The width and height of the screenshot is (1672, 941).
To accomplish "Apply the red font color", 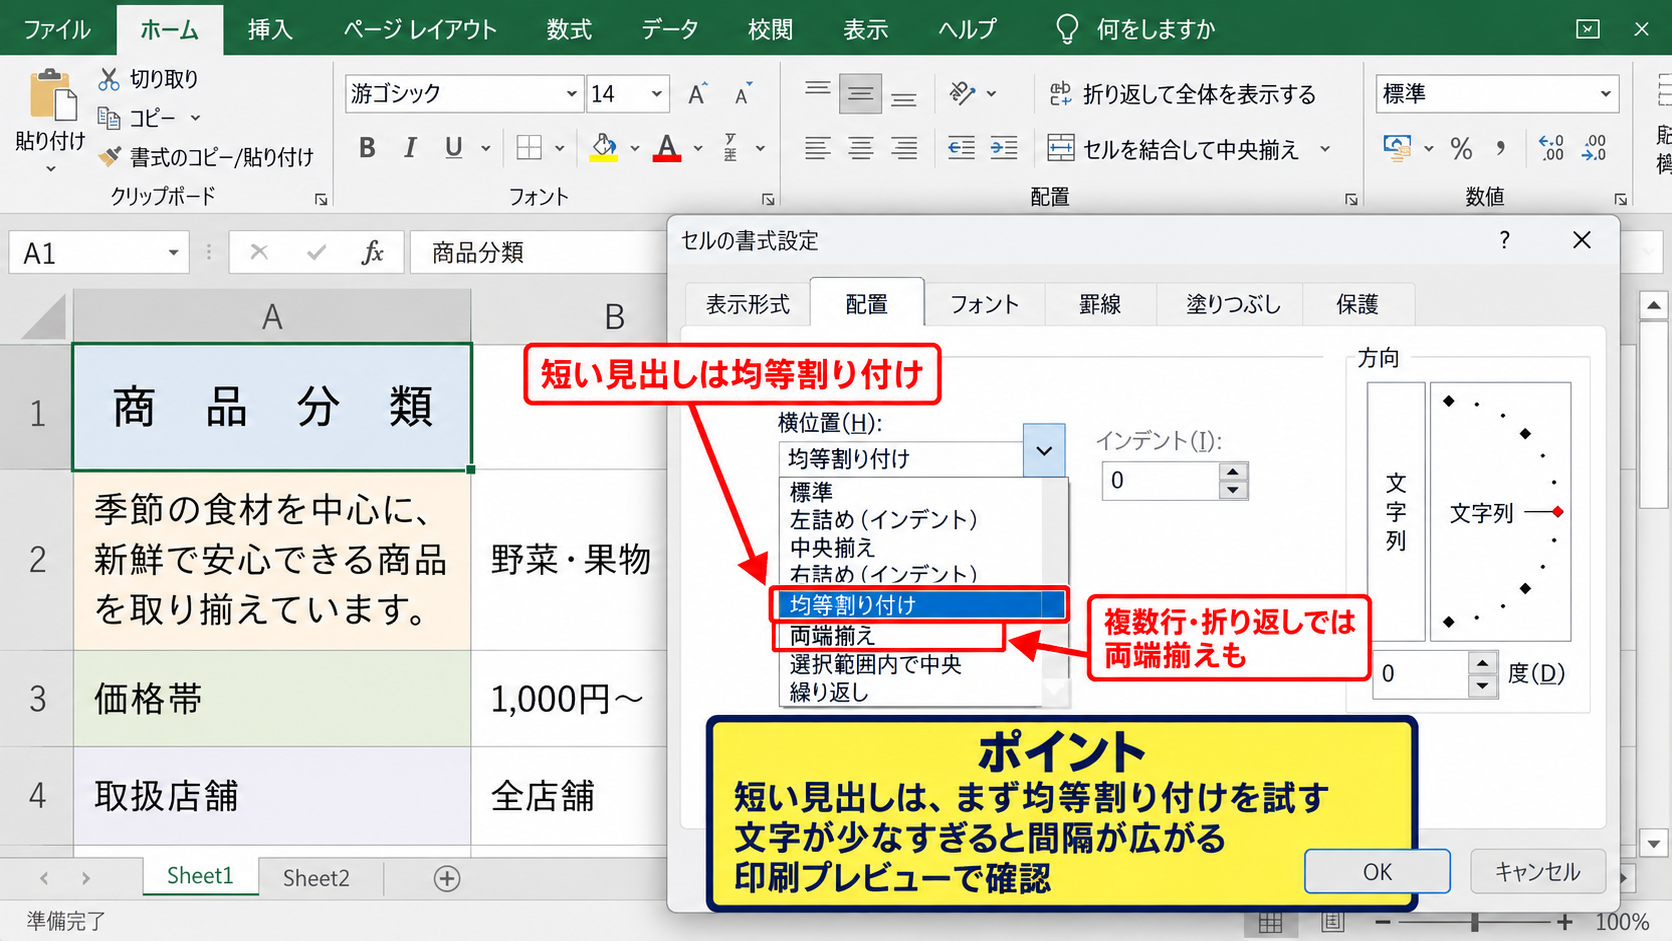I will pos(667,148).
